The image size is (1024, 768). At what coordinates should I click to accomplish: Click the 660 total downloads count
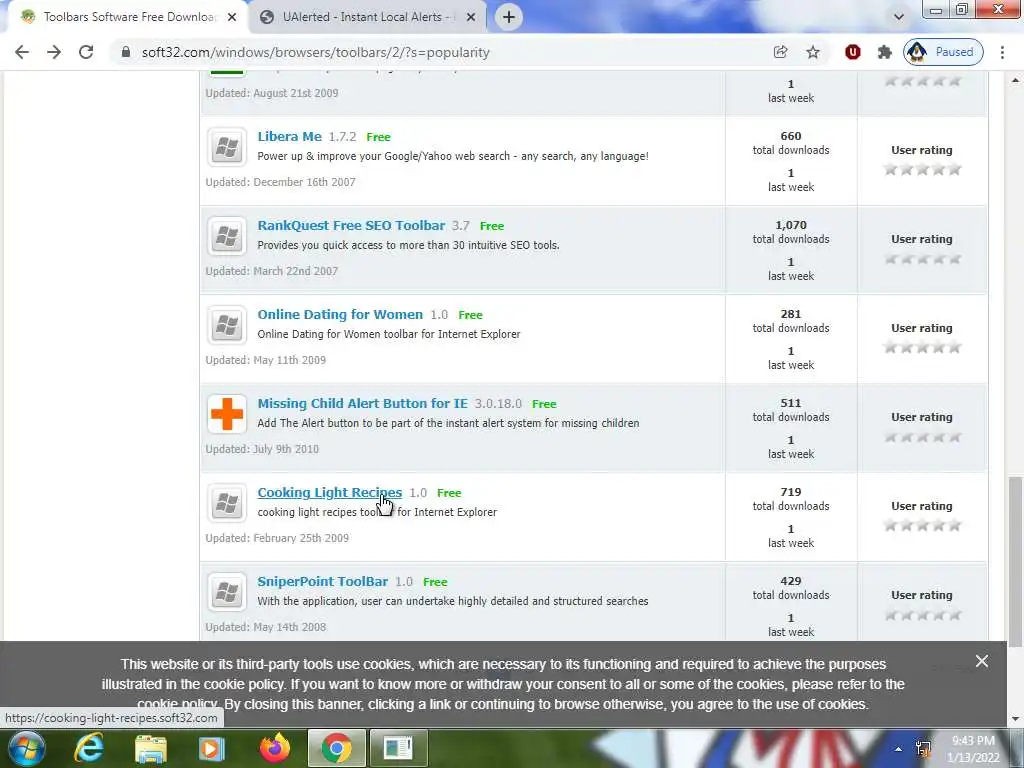(791, 136)
